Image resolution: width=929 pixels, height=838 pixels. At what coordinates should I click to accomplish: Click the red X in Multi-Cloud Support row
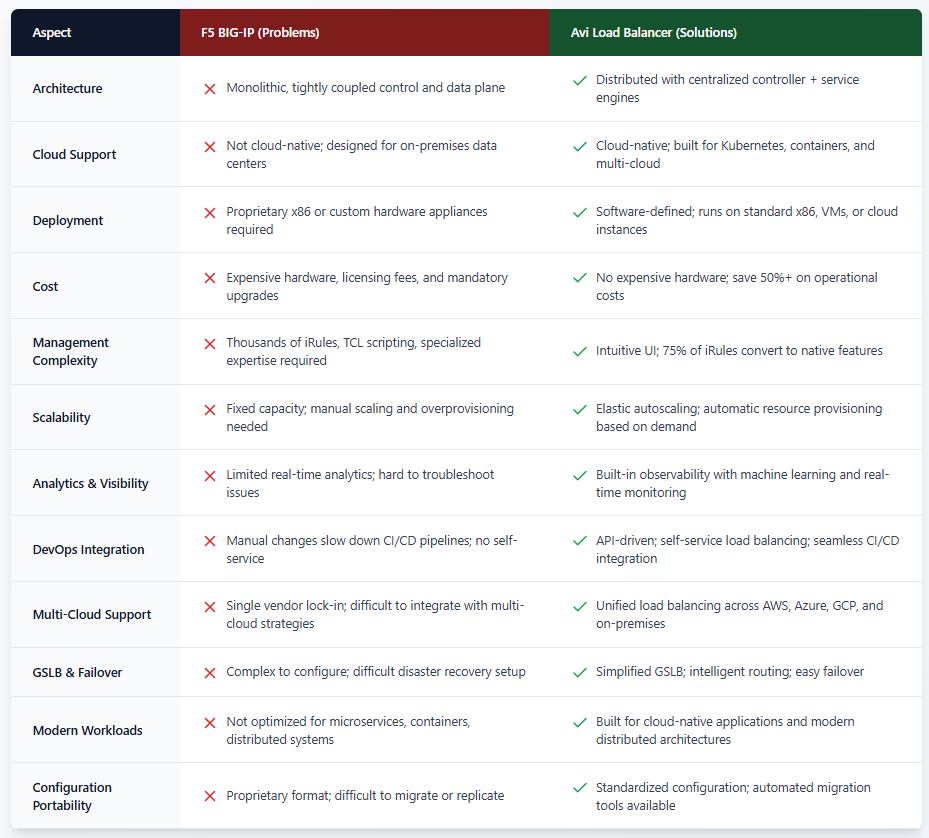coord(210,606)
